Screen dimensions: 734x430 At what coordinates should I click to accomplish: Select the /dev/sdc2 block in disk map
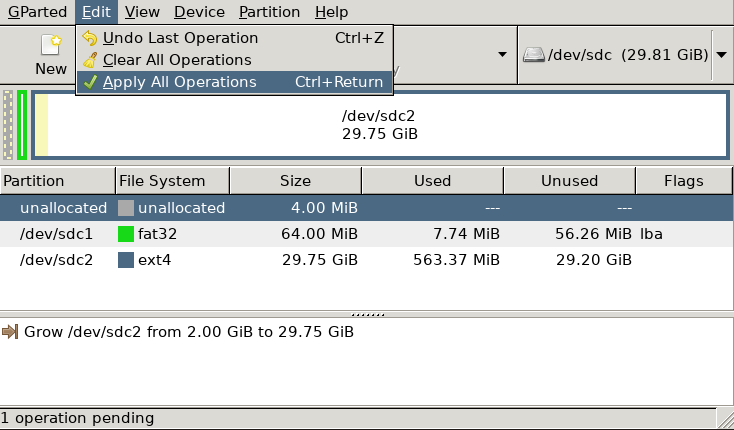point(380,125)
